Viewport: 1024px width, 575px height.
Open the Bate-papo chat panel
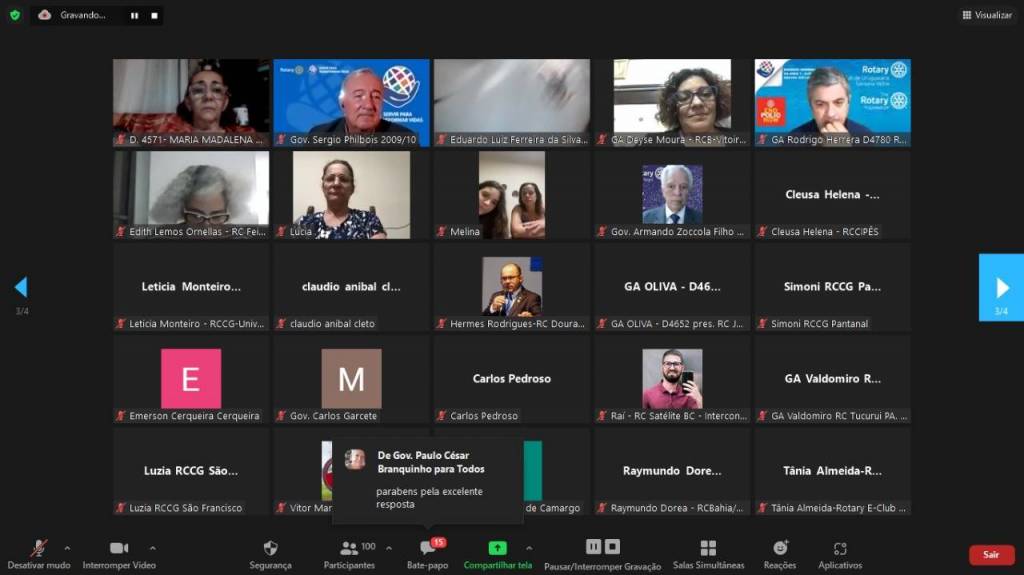[427, 554]
